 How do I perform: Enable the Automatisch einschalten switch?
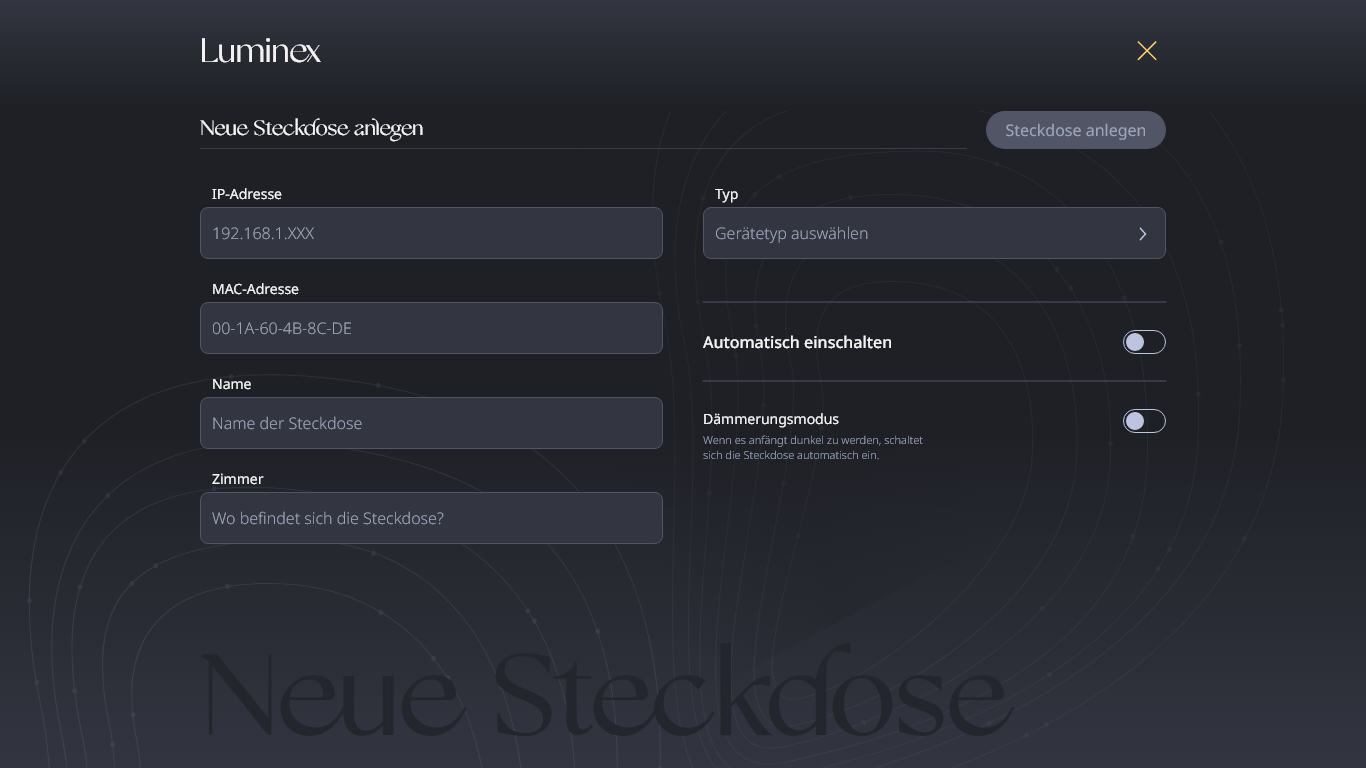point(1144,342)
